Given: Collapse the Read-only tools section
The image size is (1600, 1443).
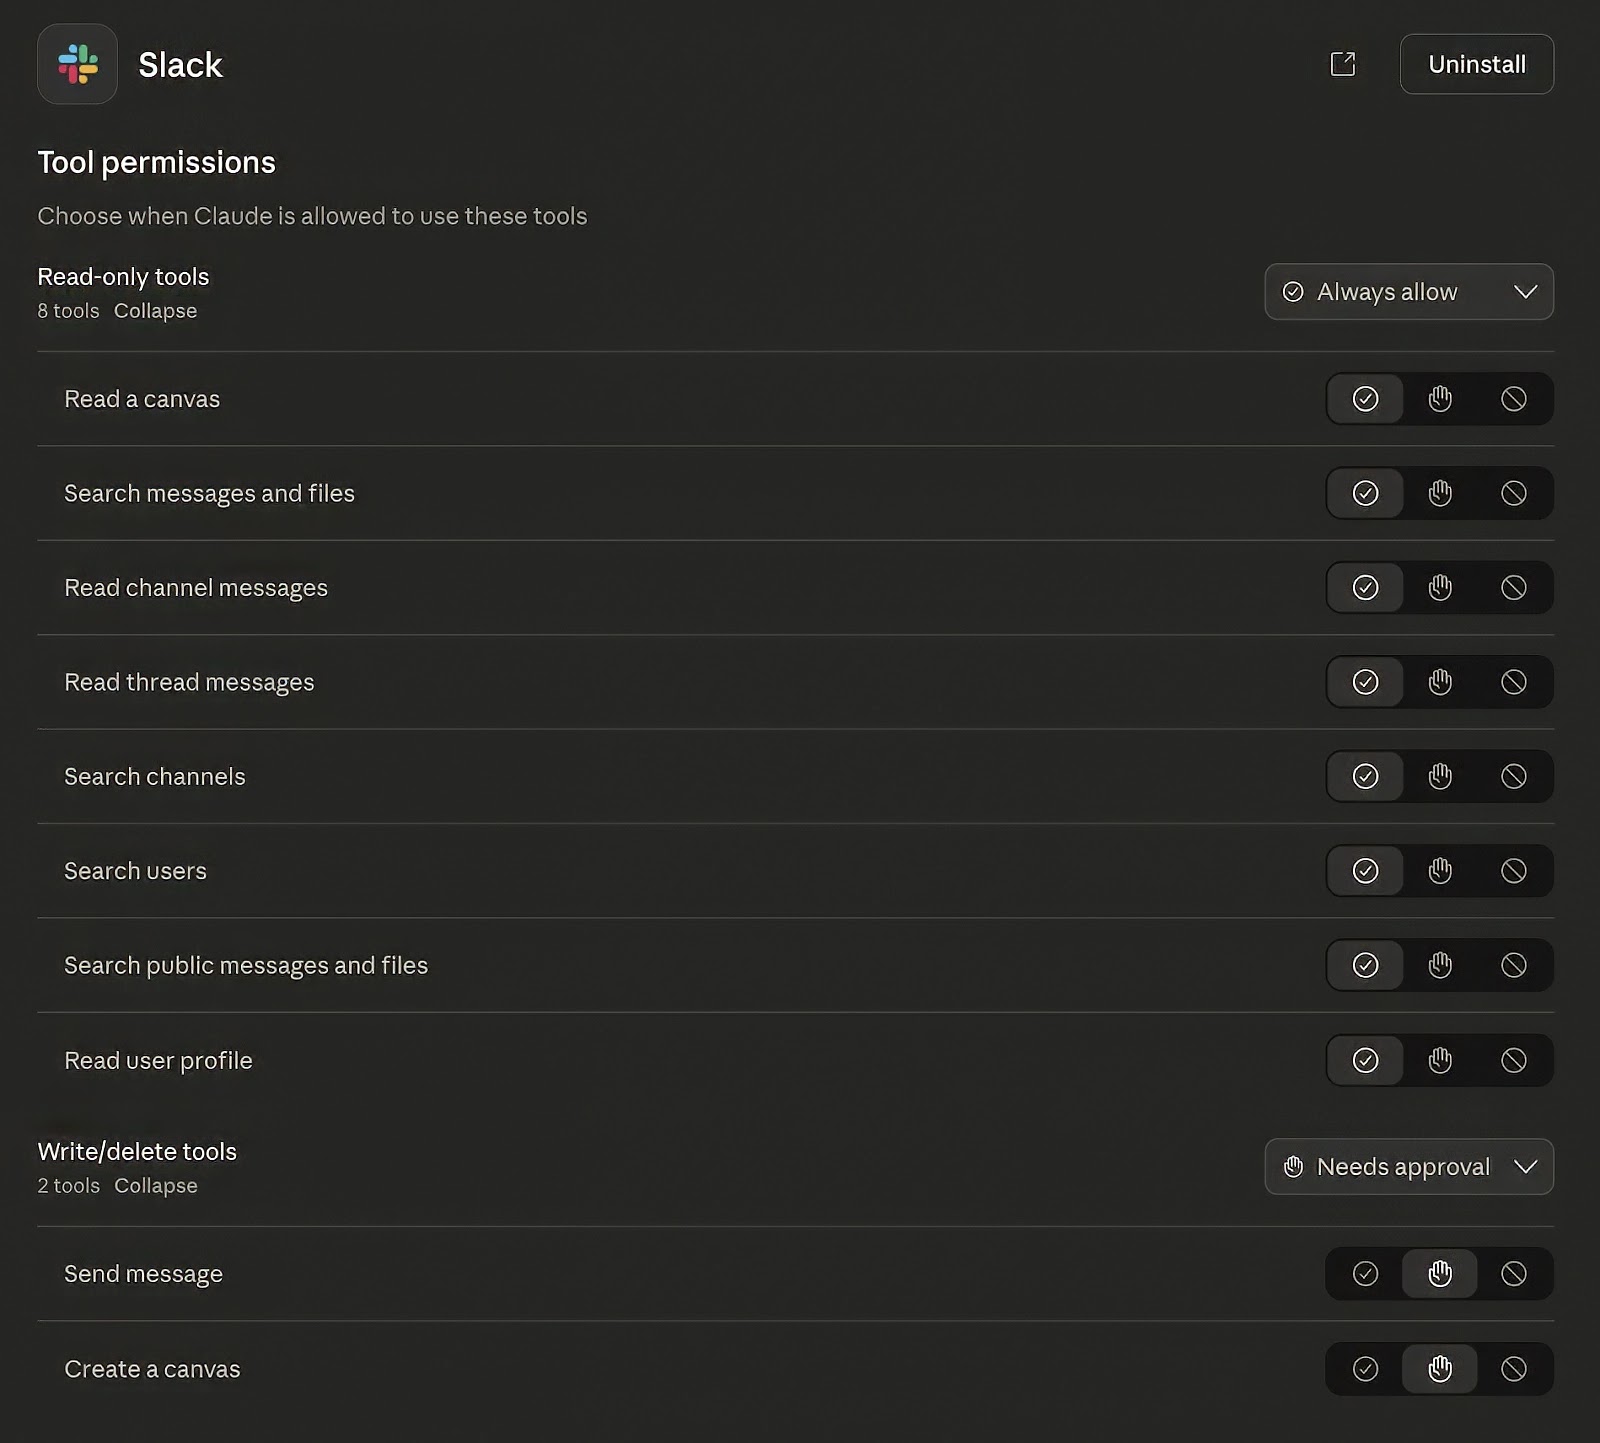Looking at the screenshot, I should click(155, 311).
